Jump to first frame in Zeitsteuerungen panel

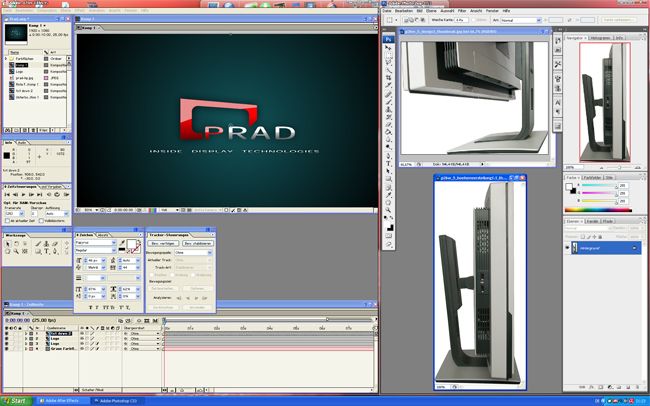7,194
